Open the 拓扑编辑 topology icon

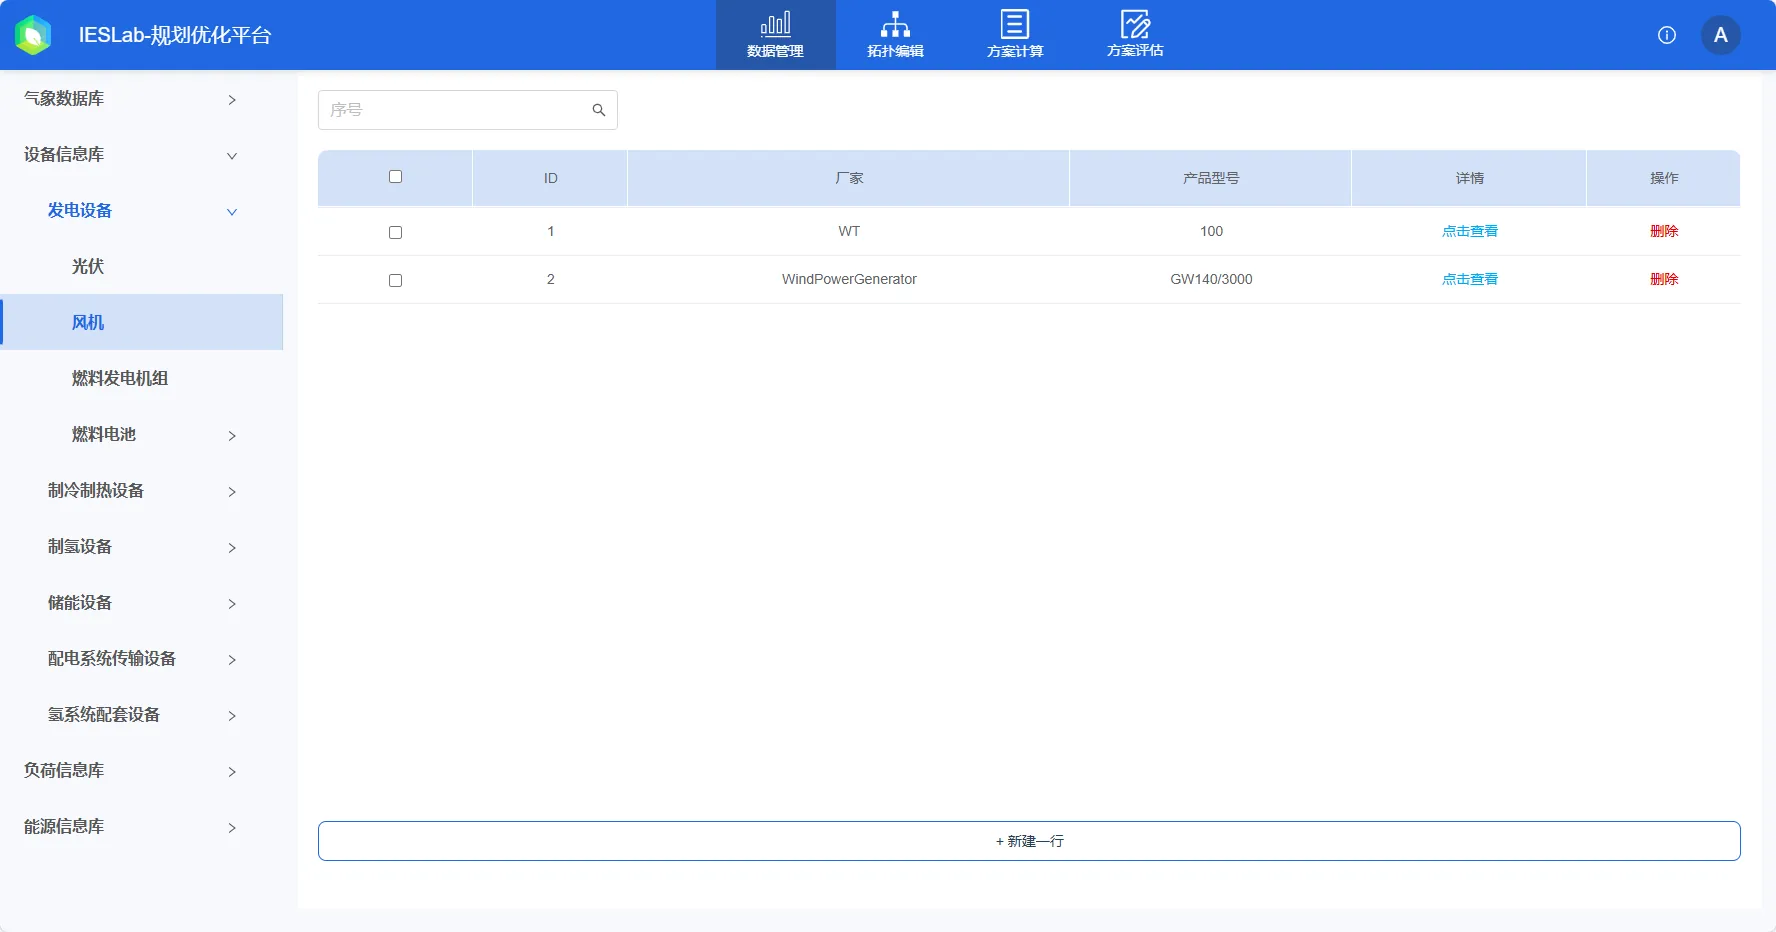tap(895, 23)
